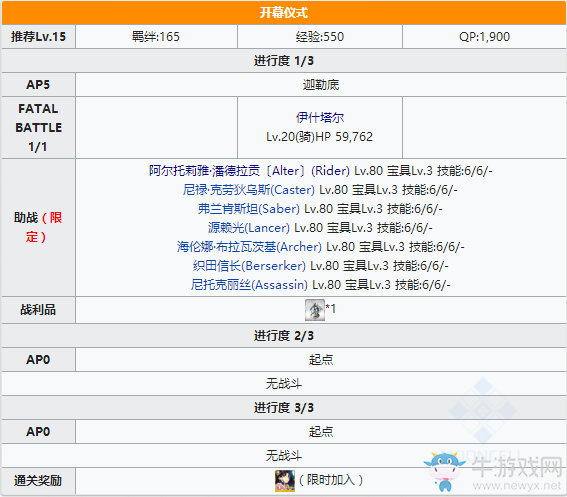The image size is (567, 497).
Task: Select the 进行度 2/3 section header
Action: (x=284, y=336)
